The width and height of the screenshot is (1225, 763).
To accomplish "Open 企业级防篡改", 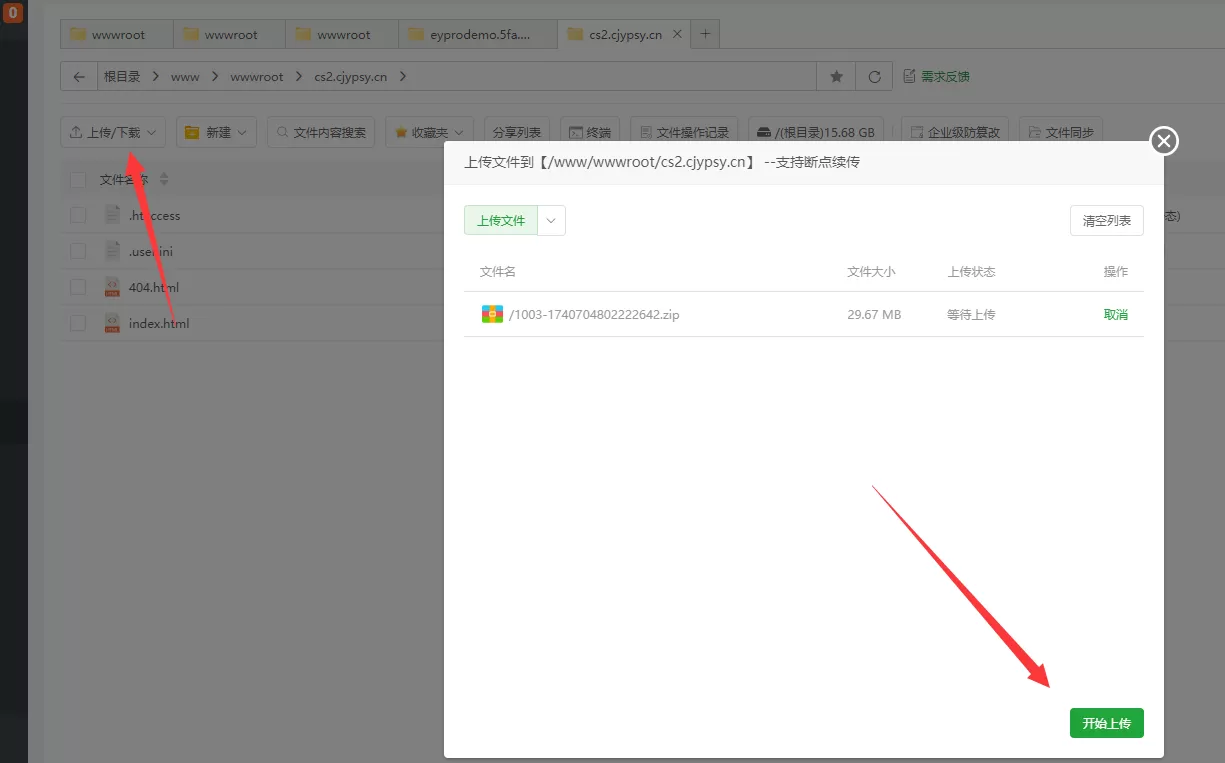I will (x=955, y=132).
